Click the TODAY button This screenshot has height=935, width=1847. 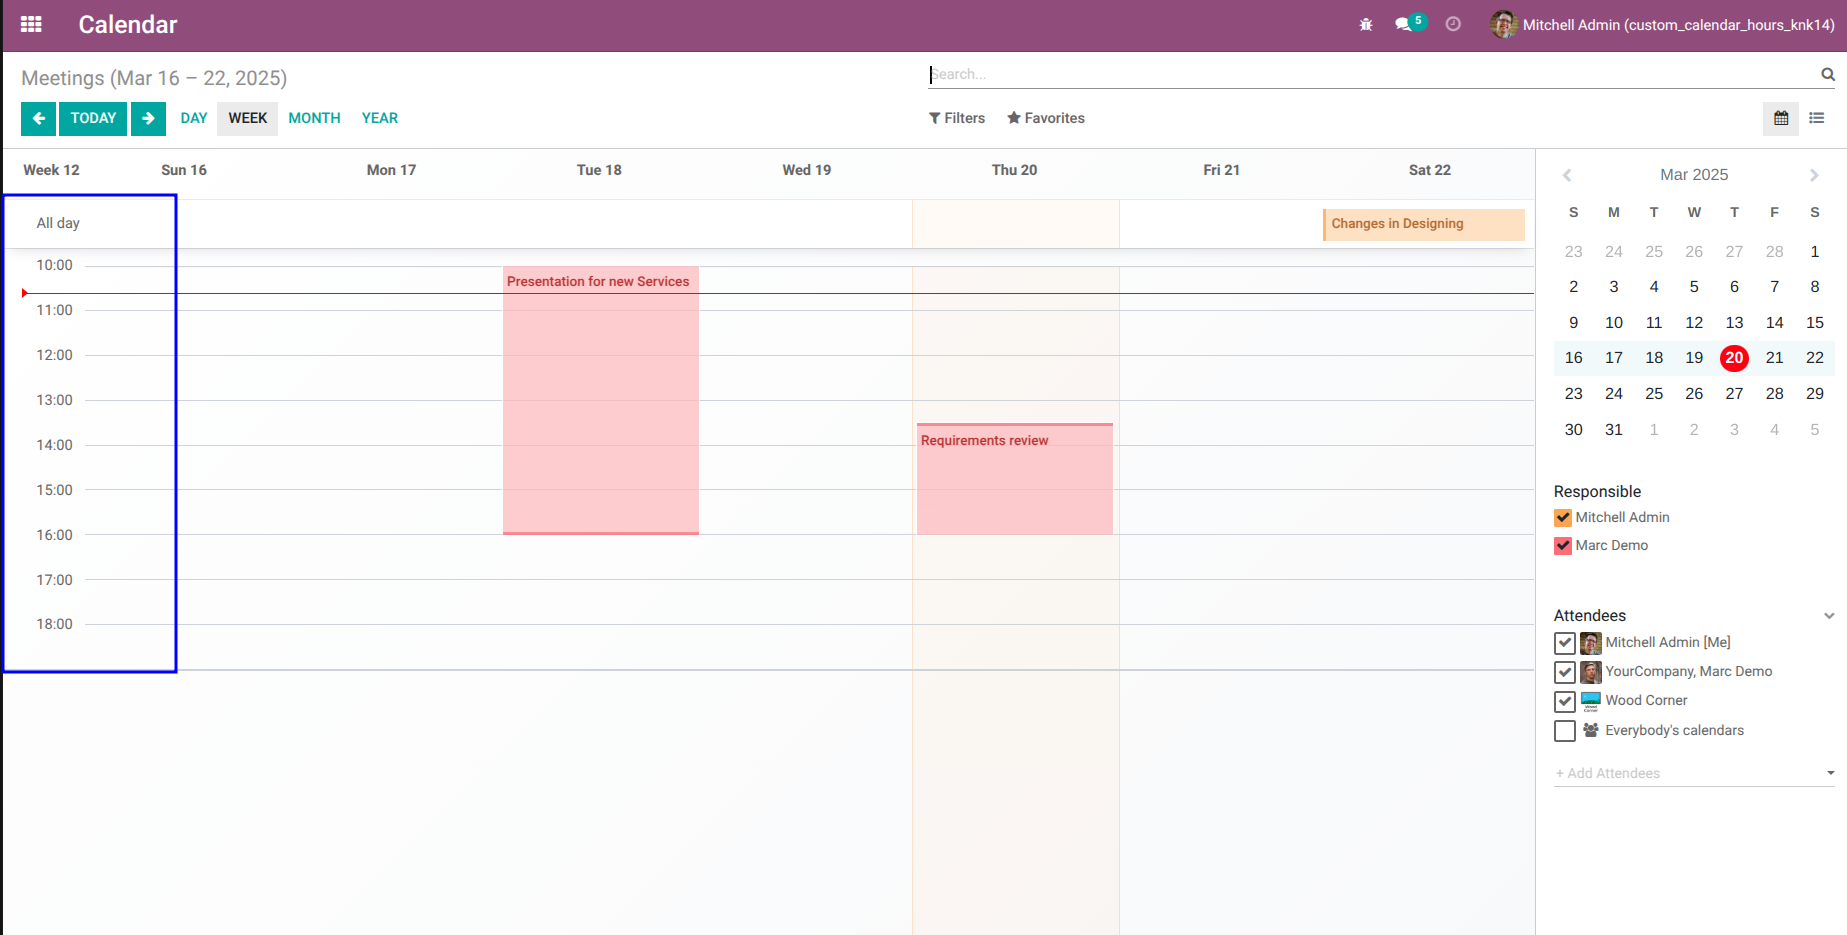click(x=93, y=118)
